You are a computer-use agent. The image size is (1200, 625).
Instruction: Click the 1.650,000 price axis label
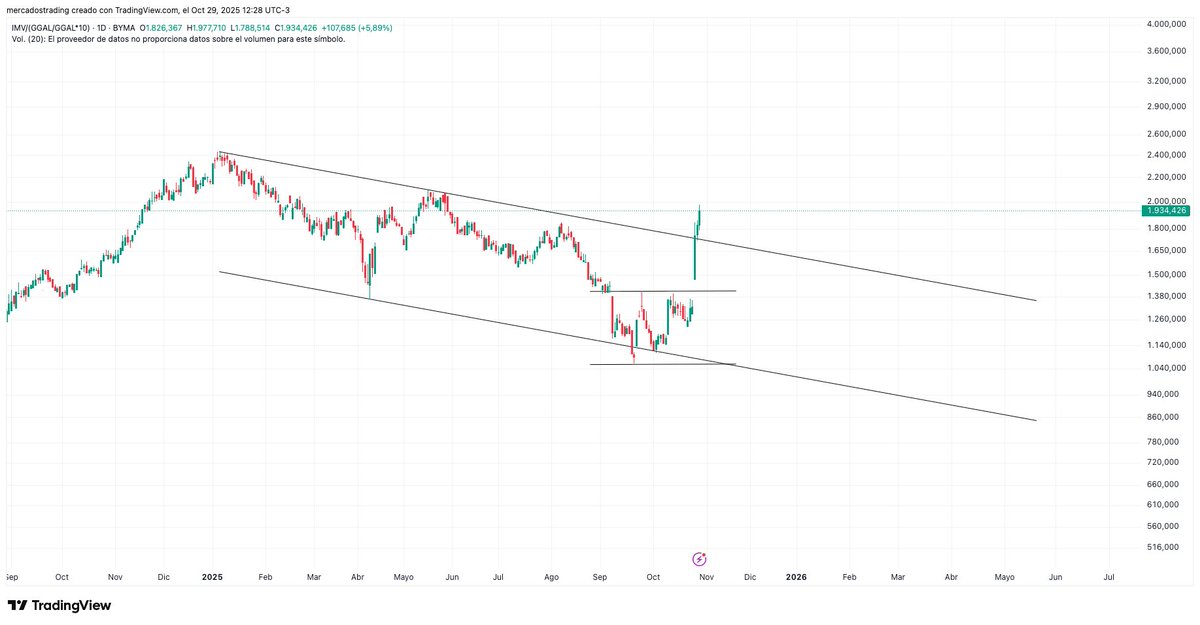coord(1167,251)
